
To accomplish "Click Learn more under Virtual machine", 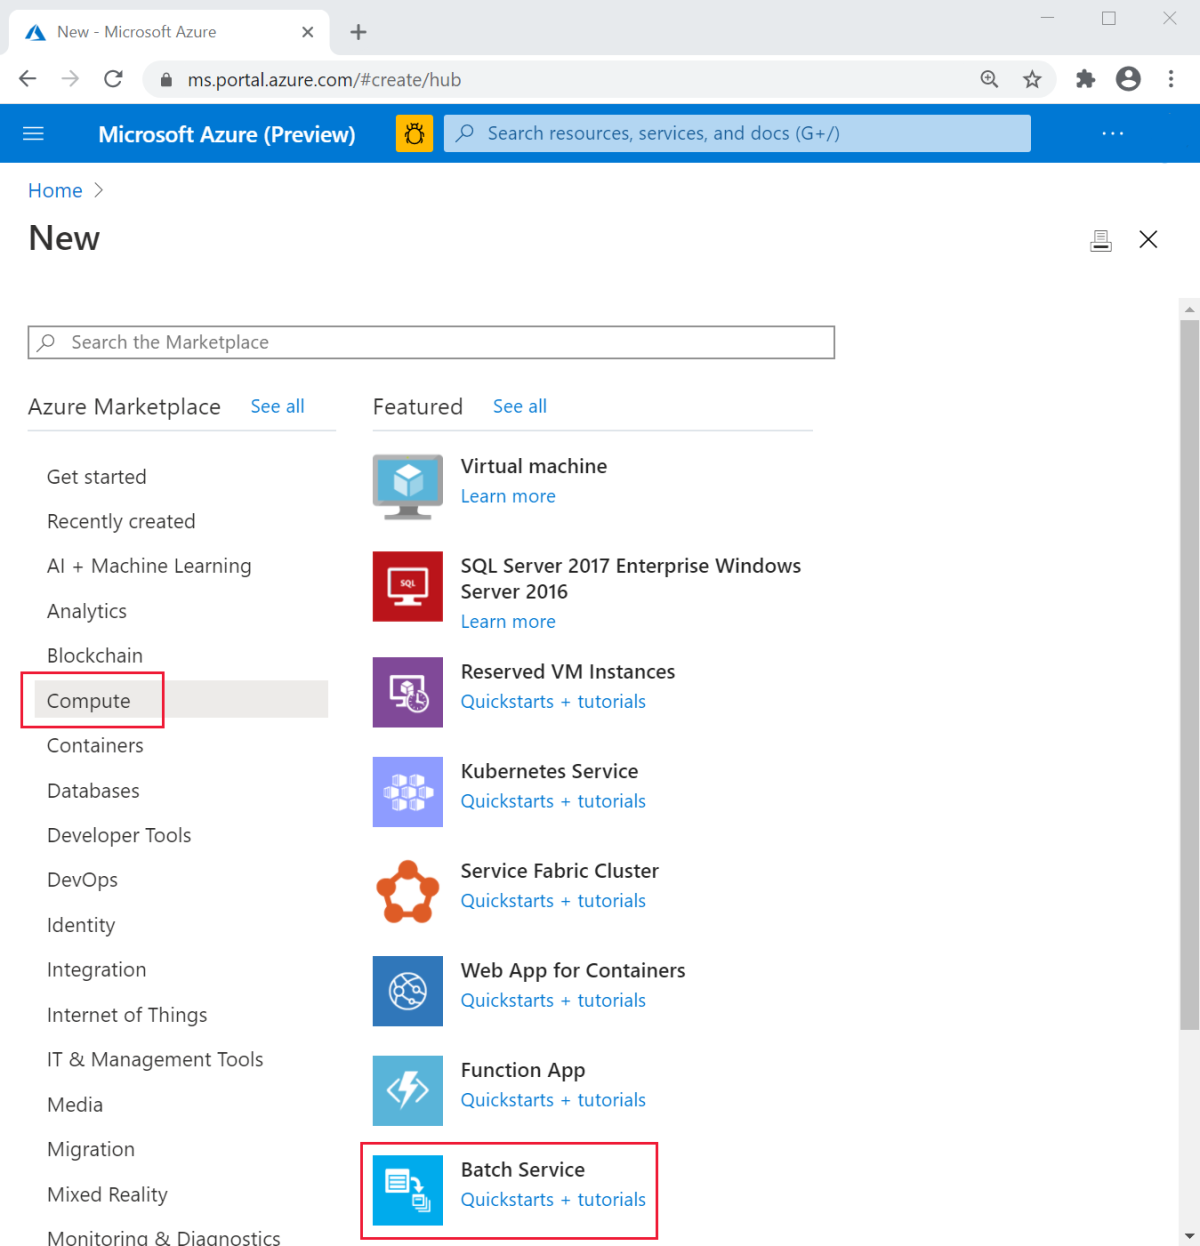I will [x=507, y=496].
